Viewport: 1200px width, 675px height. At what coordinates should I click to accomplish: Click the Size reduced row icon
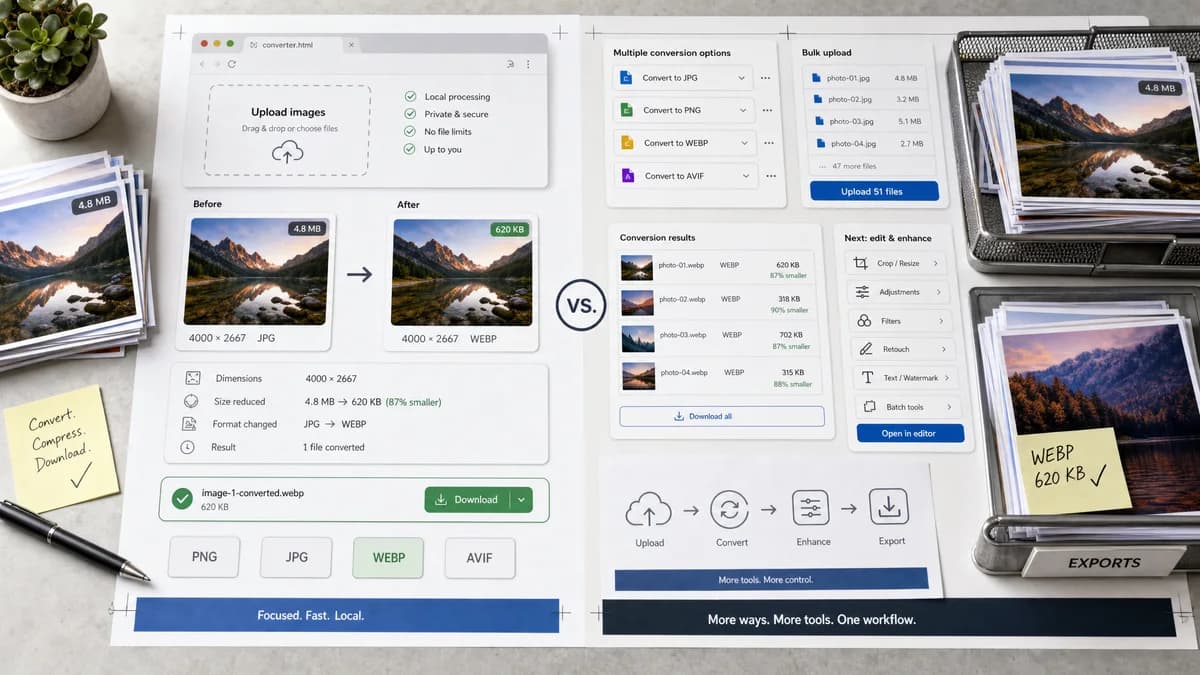pyautogui.click(x=191, y=401)
